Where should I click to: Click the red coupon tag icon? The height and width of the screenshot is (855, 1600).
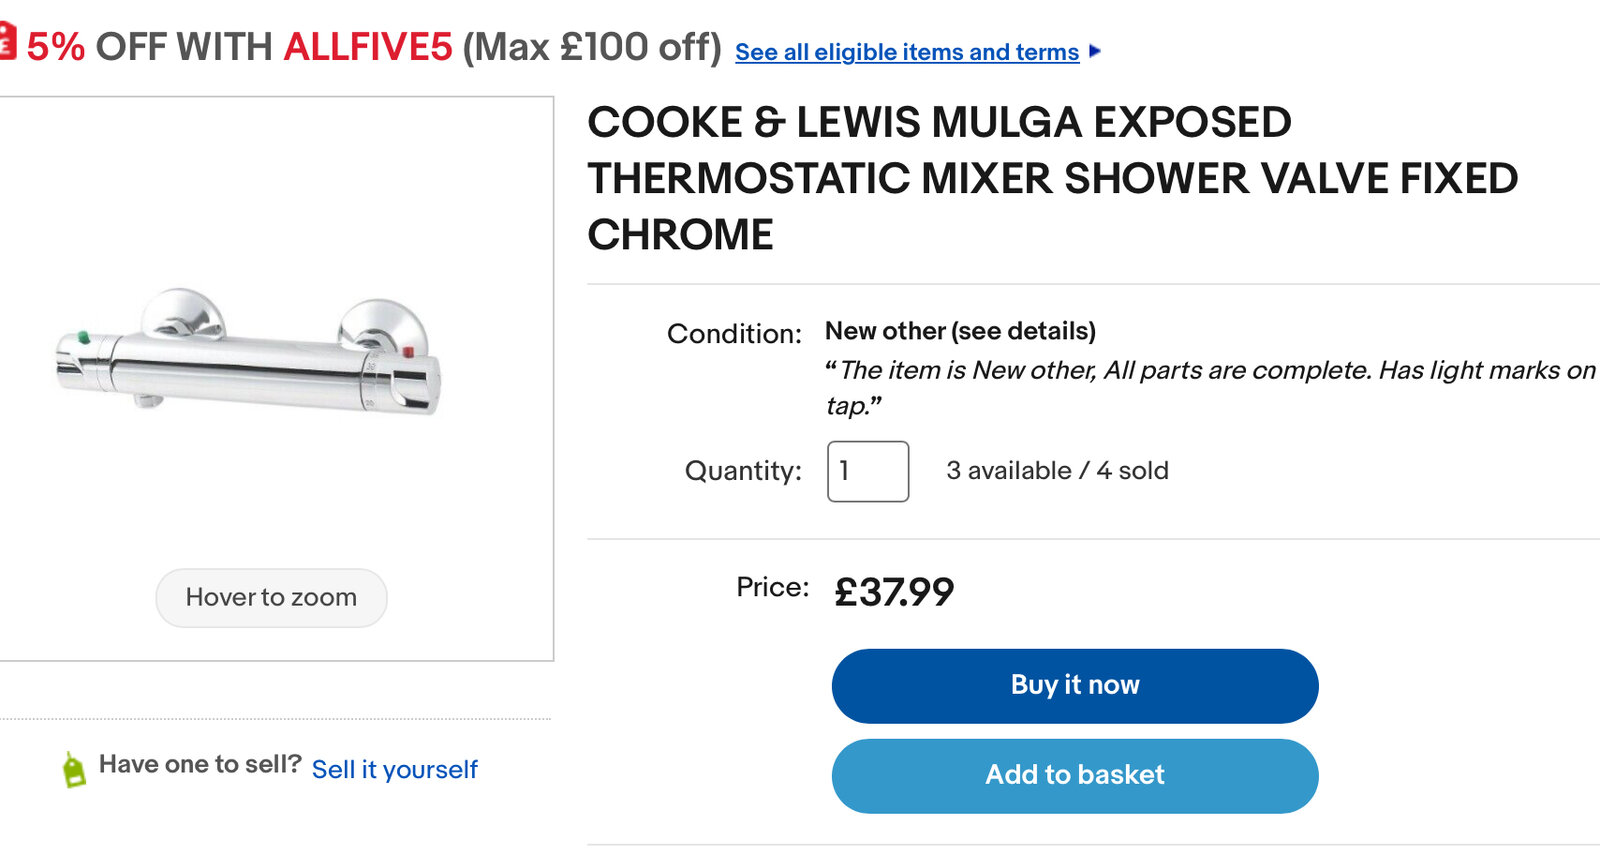tap(7, 42)
